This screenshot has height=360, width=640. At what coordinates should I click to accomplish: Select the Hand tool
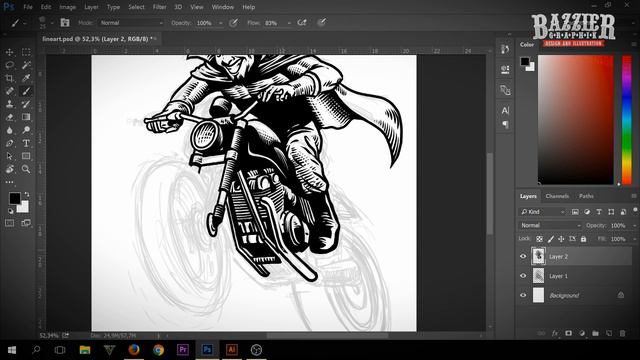9,169
